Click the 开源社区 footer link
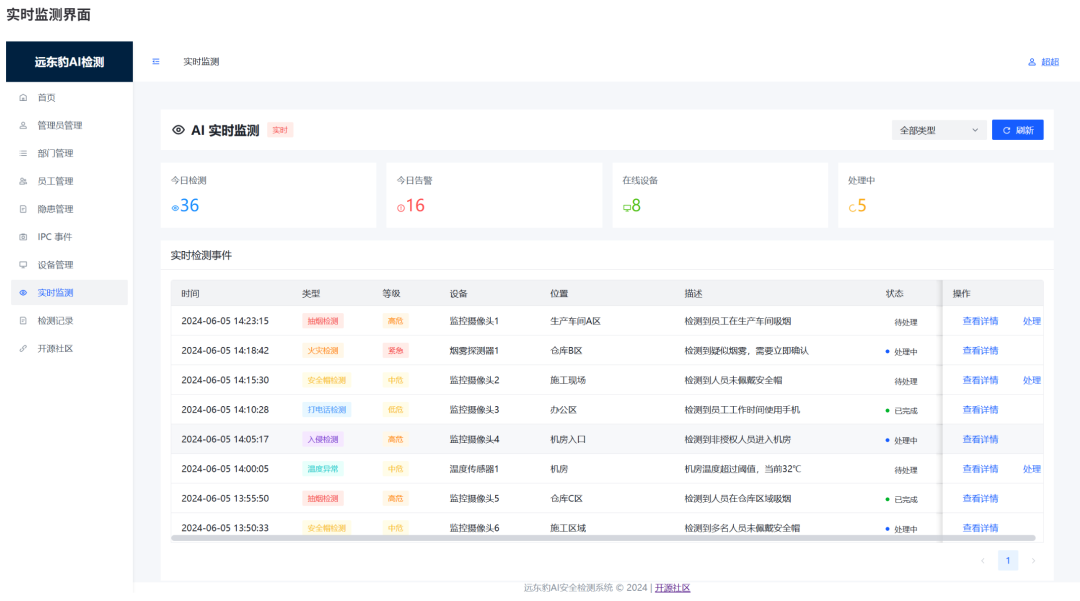 (672, 588)
